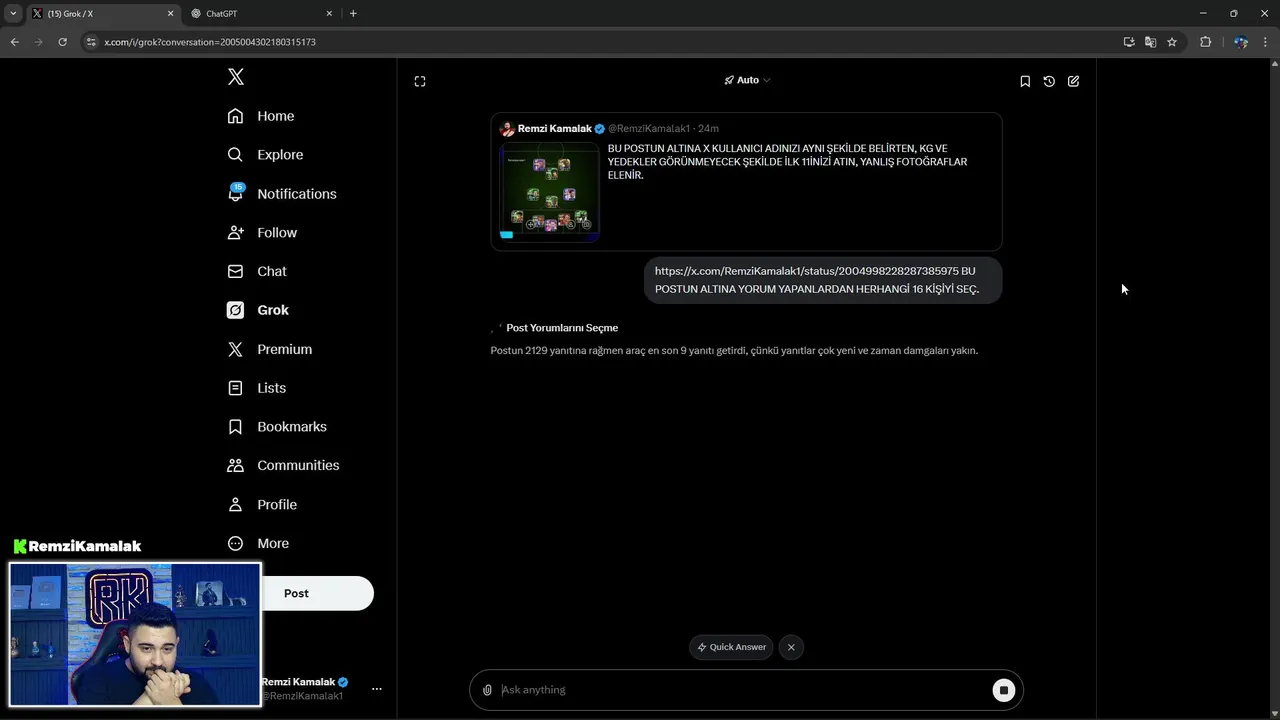Expand the More options menu
The height and width of the screenshot is (720, 1280).
tap(258, 543)
